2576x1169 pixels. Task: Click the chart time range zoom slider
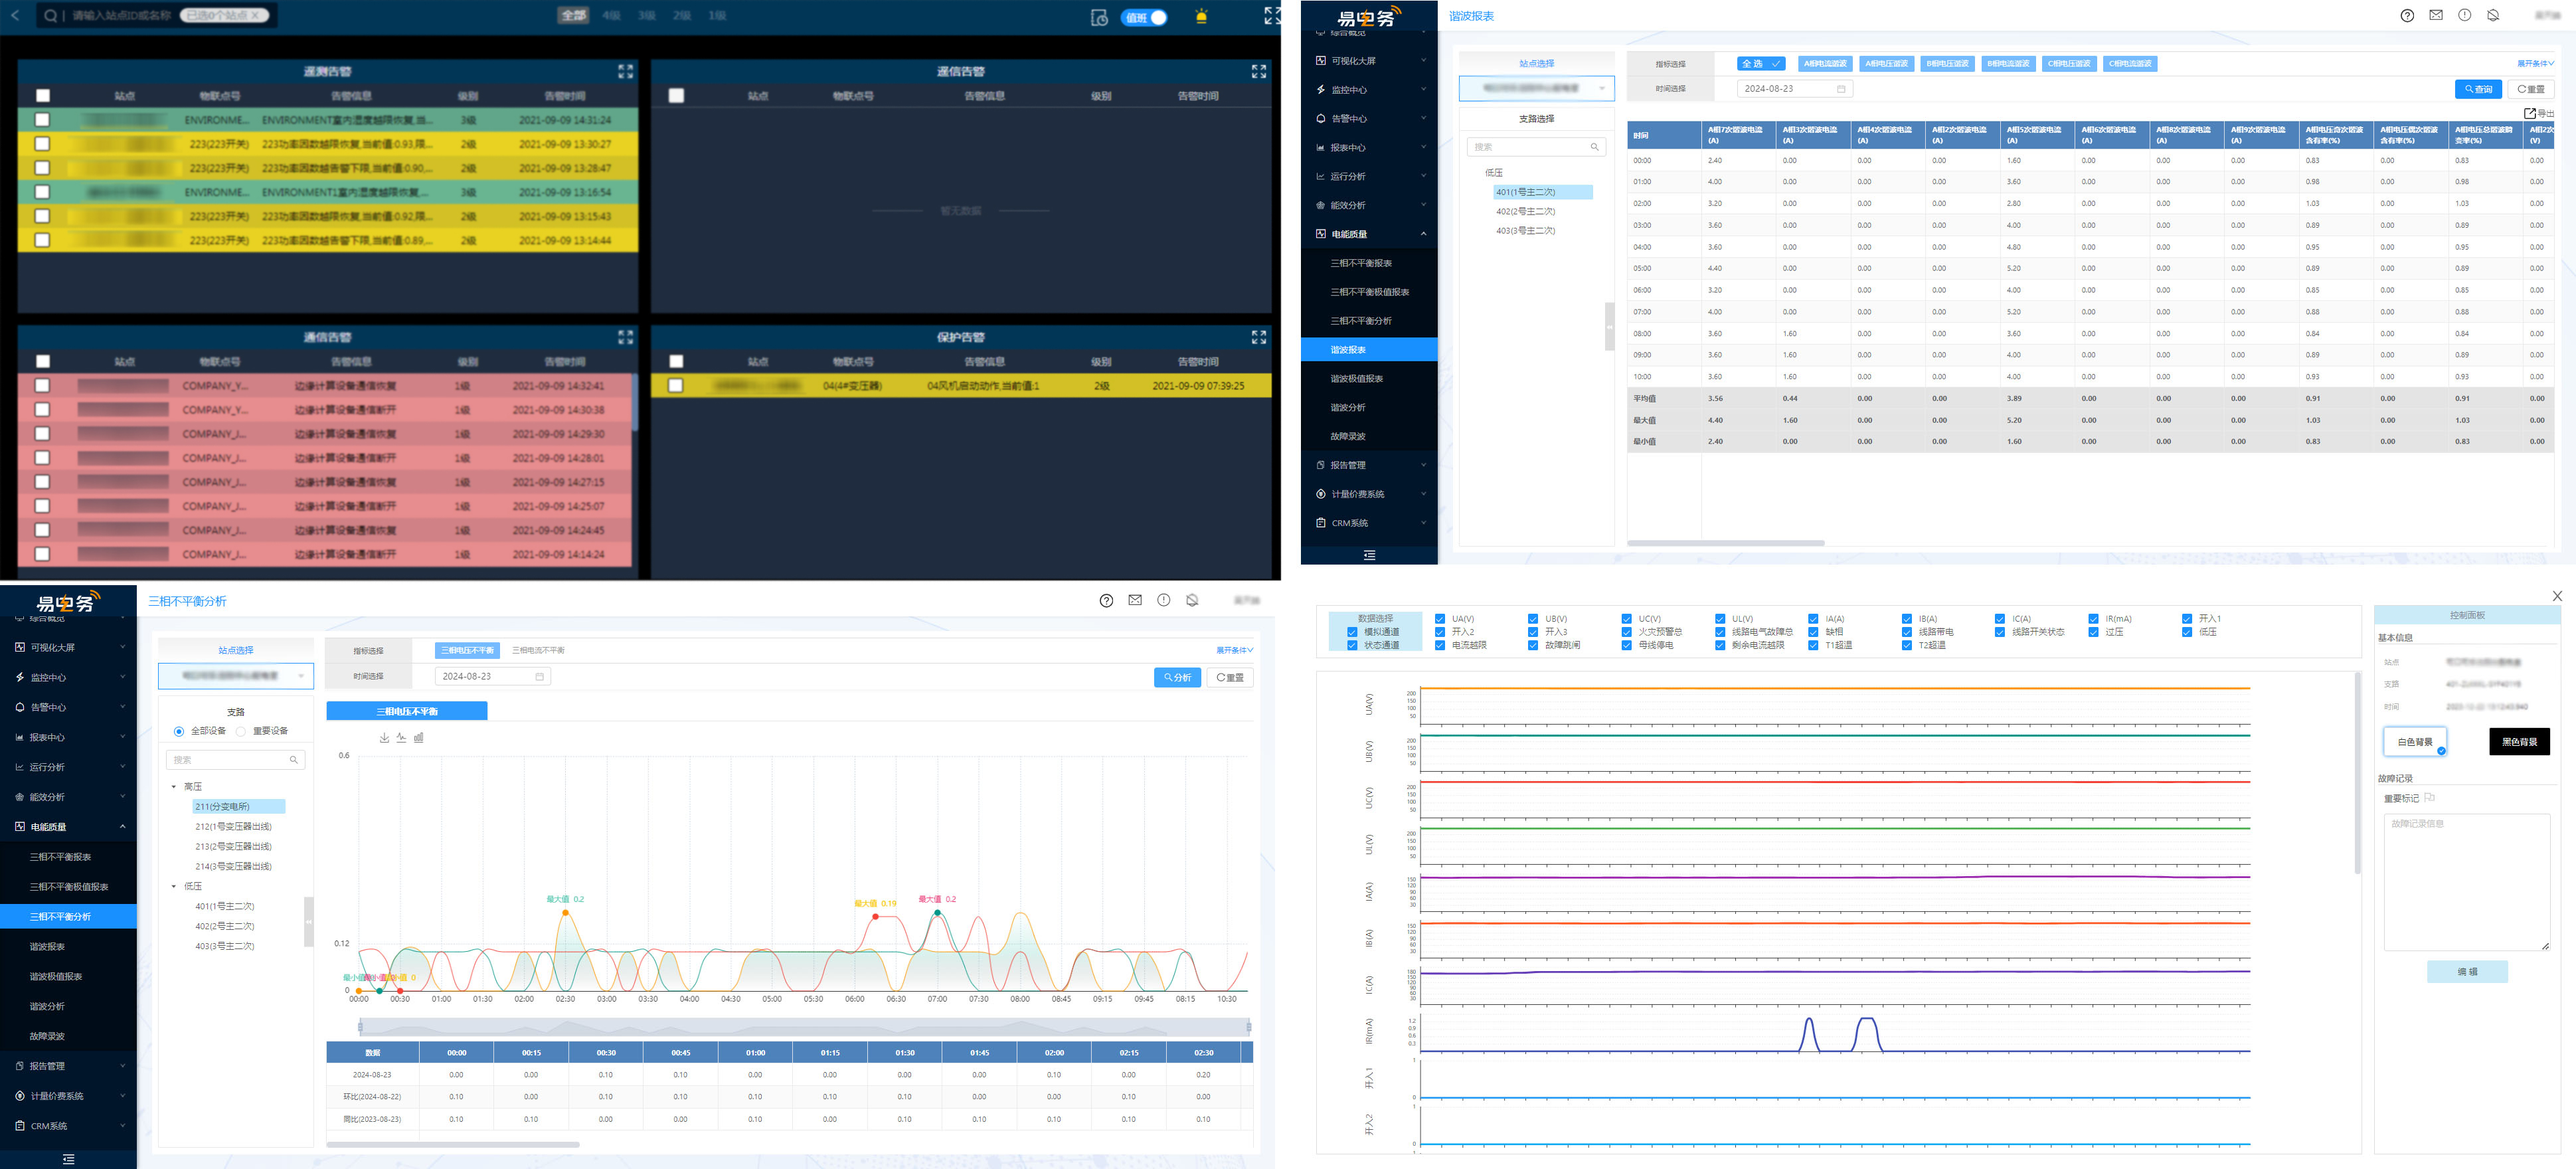point(804,1027)
